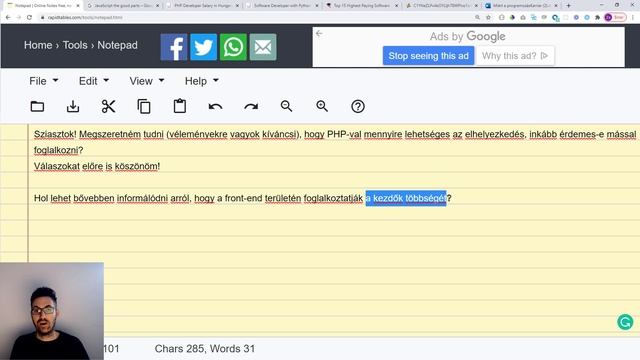Click Why this ad? button

515,56
